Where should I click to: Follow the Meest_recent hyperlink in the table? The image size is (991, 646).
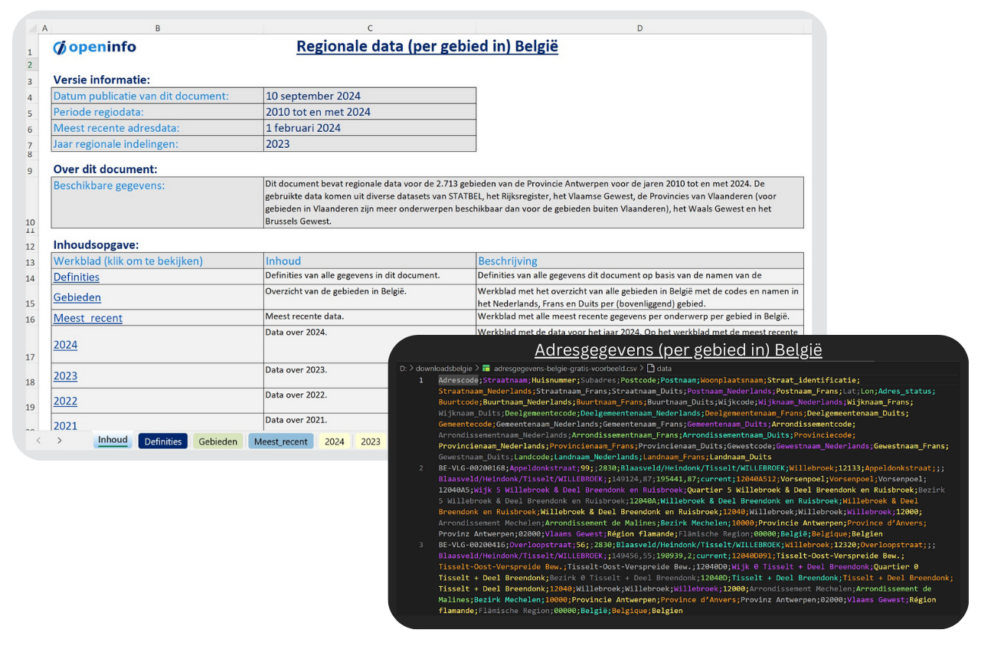(x=88, y=318)
